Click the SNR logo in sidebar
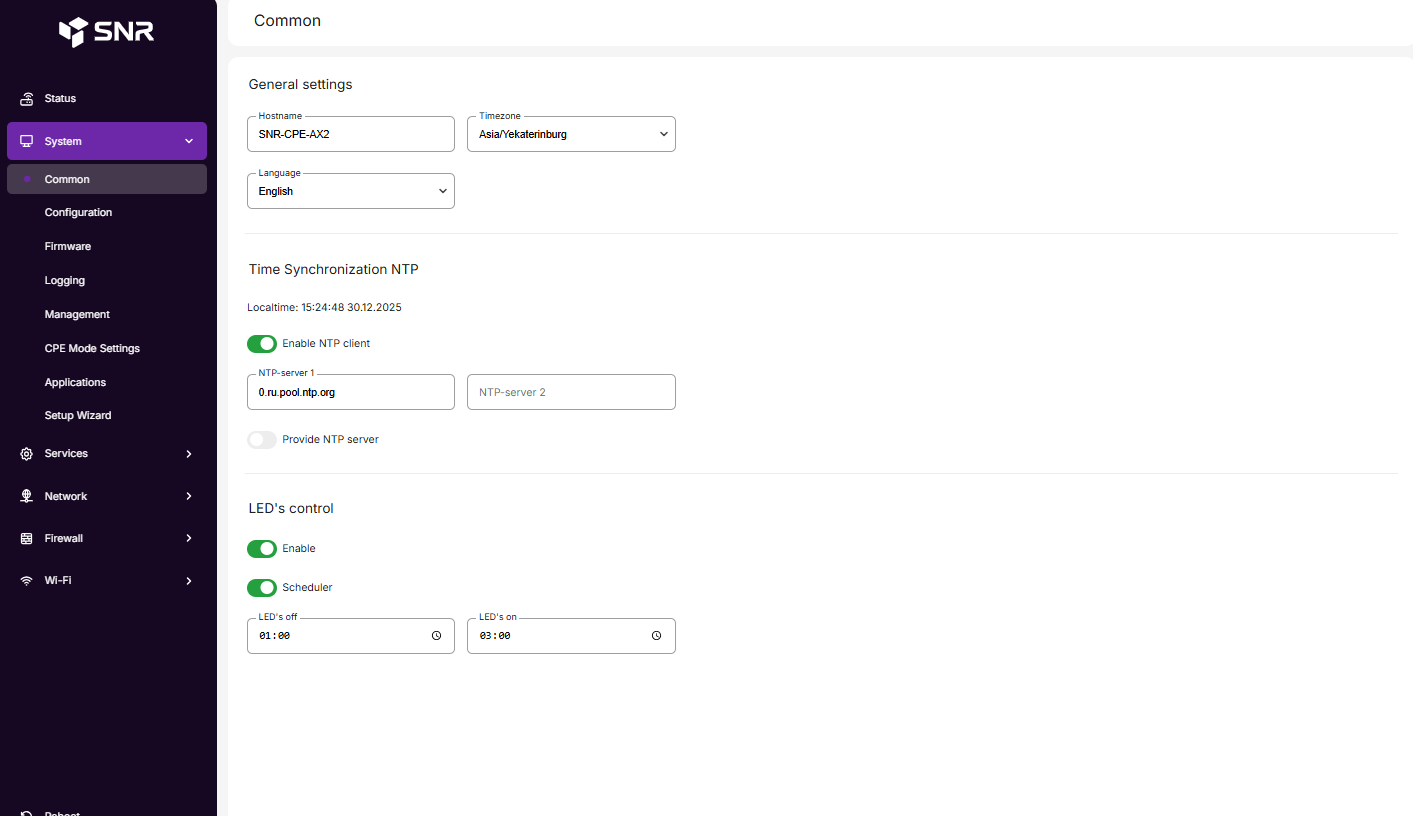The height and width of the screenshot is (816, 1413). (107, 32)
